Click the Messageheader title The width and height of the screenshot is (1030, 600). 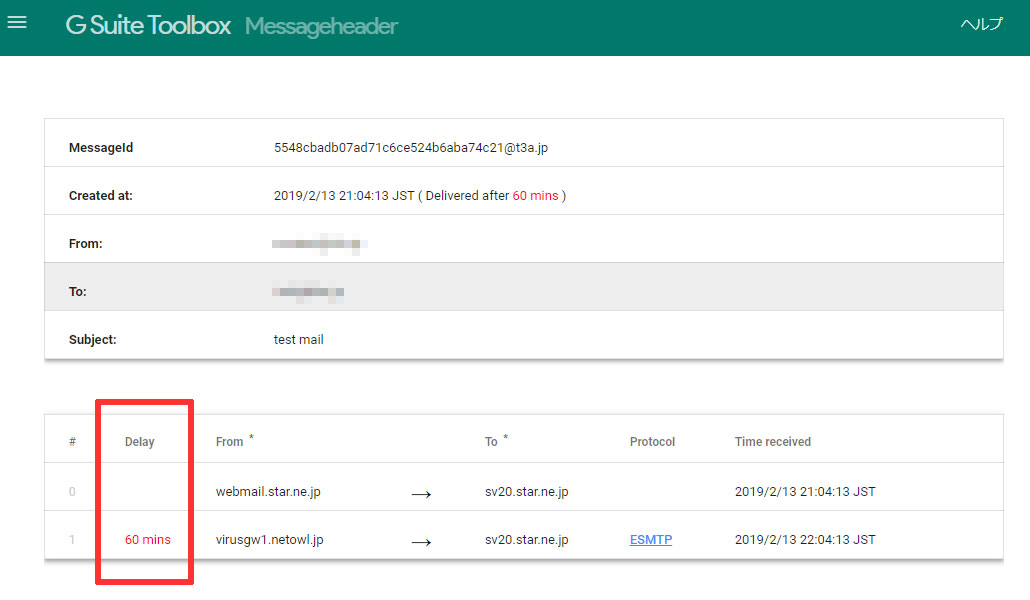(321, 26)
